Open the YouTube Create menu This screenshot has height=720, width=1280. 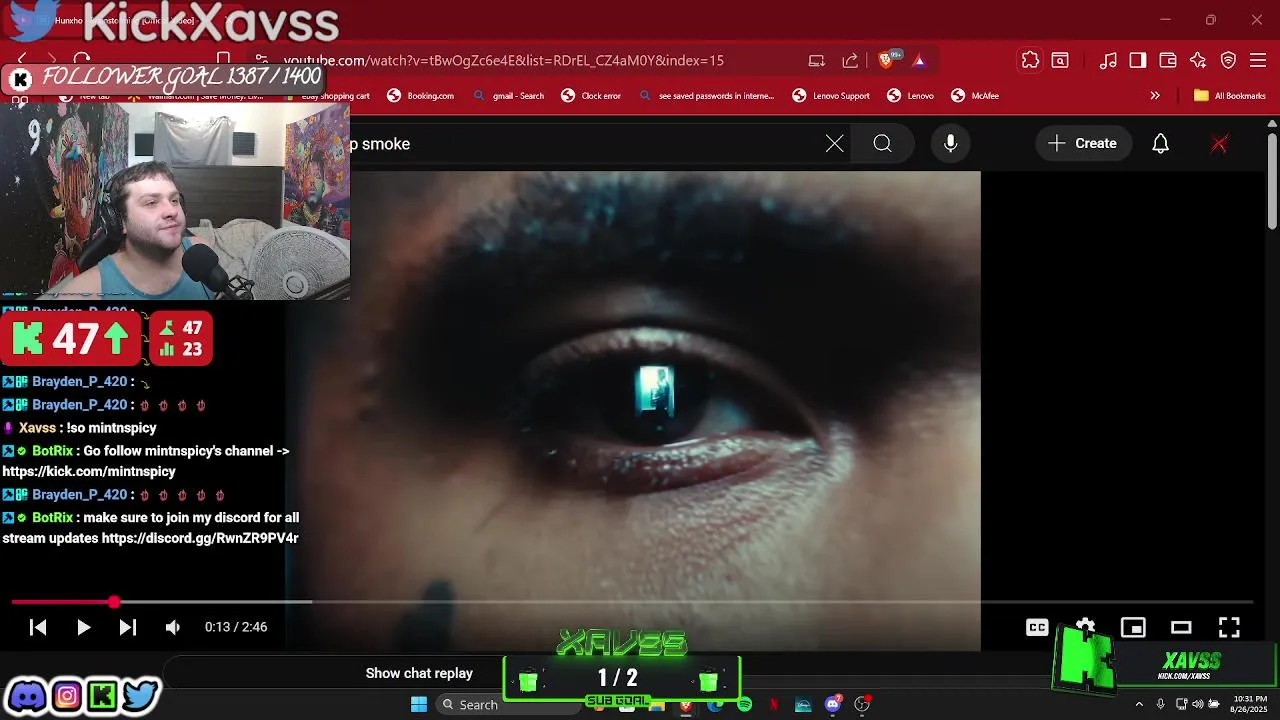coord(1083,144)
